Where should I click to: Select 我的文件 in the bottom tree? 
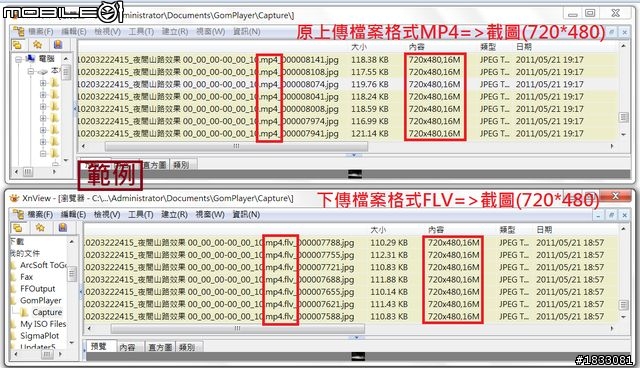pyautogui.click(x=25, y=253)
